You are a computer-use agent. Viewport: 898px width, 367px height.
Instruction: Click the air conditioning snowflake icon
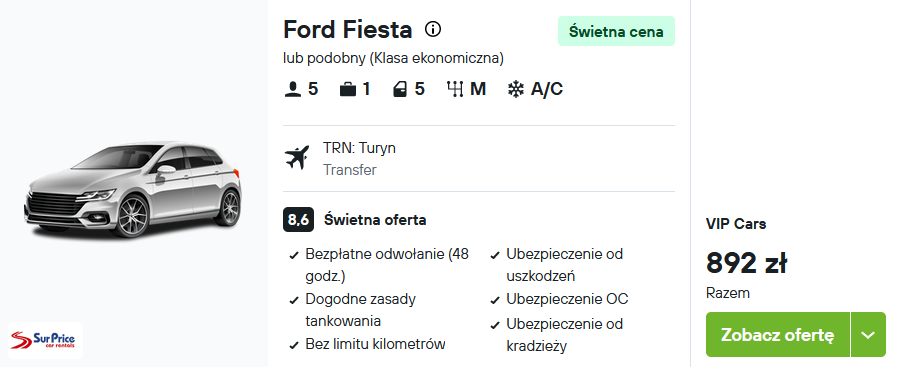click(516, 89)
